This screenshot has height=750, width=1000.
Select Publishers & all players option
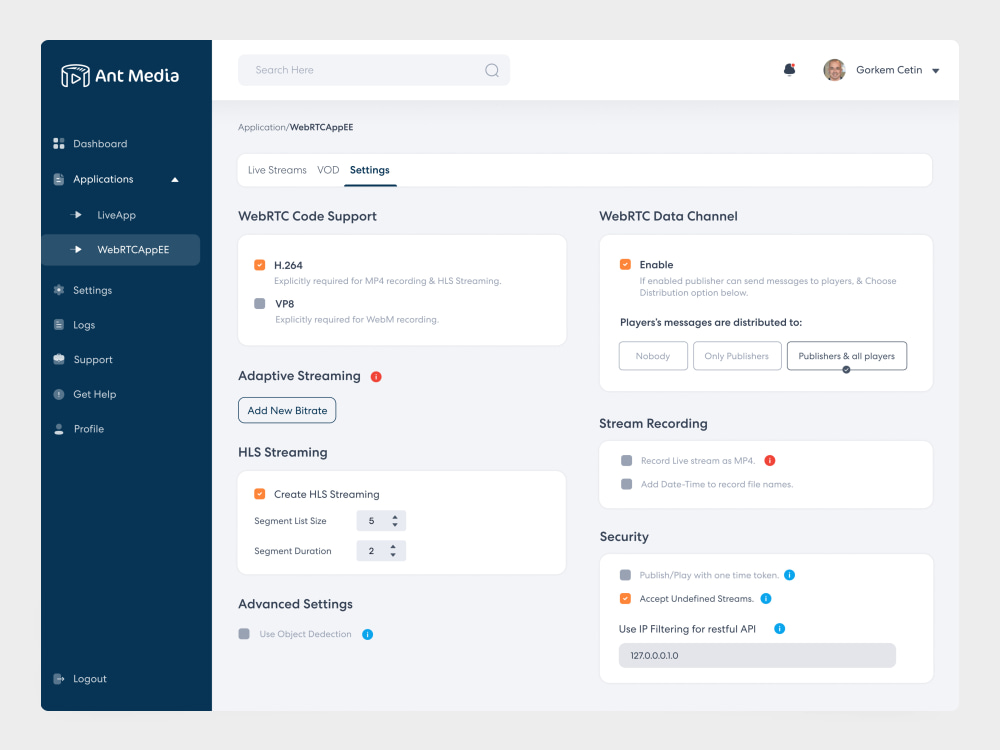click(847, 356)
